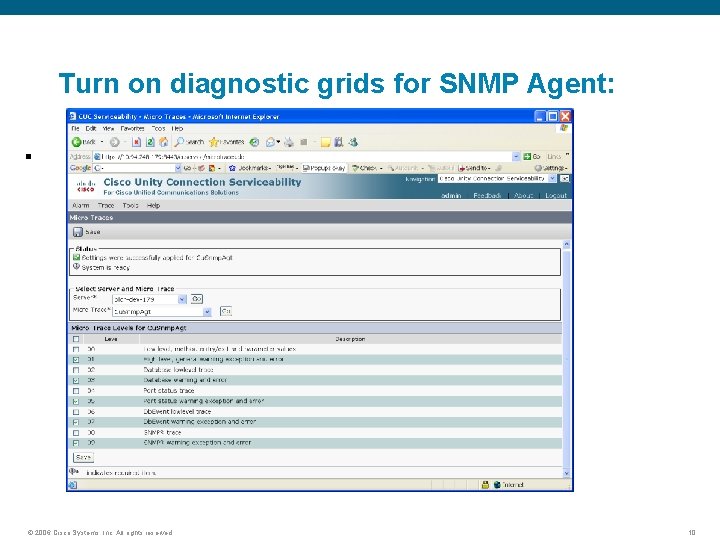
Task: Click the Google toolbar Check button
Action: click(367, 168)
